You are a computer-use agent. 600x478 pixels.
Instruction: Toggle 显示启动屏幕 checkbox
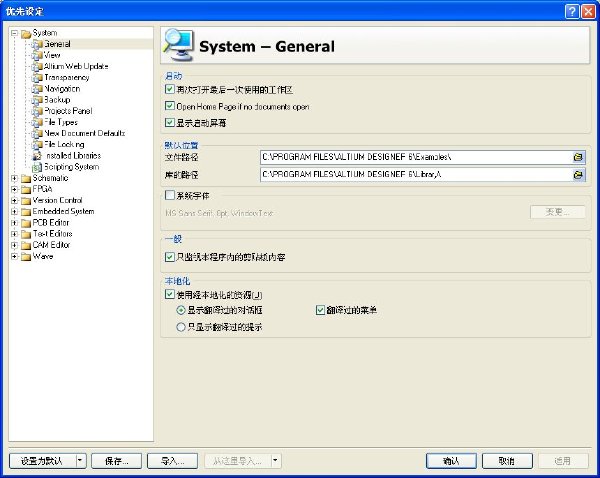pos(170,122)
